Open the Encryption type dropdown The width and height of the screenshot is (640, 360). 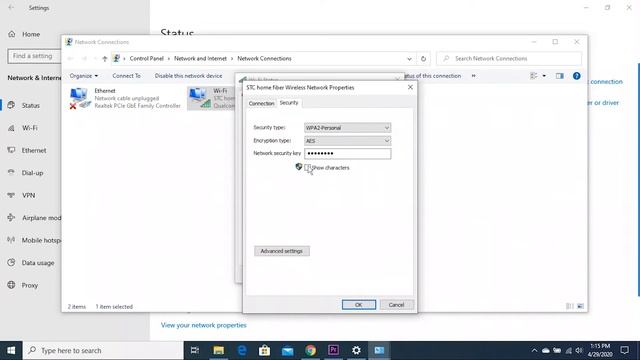pyautogui.click(x=347, y=141)
